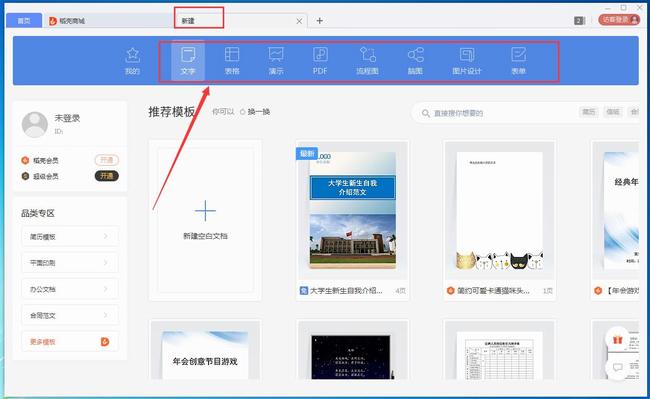Click 开通 for 超级会员

click(107, 176)
